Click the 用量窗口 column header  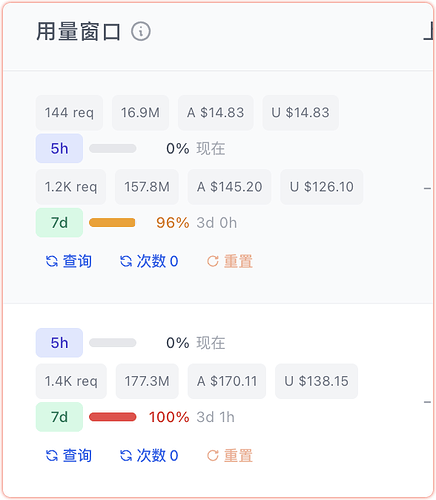pyautogui.click(x=78, y=32)
